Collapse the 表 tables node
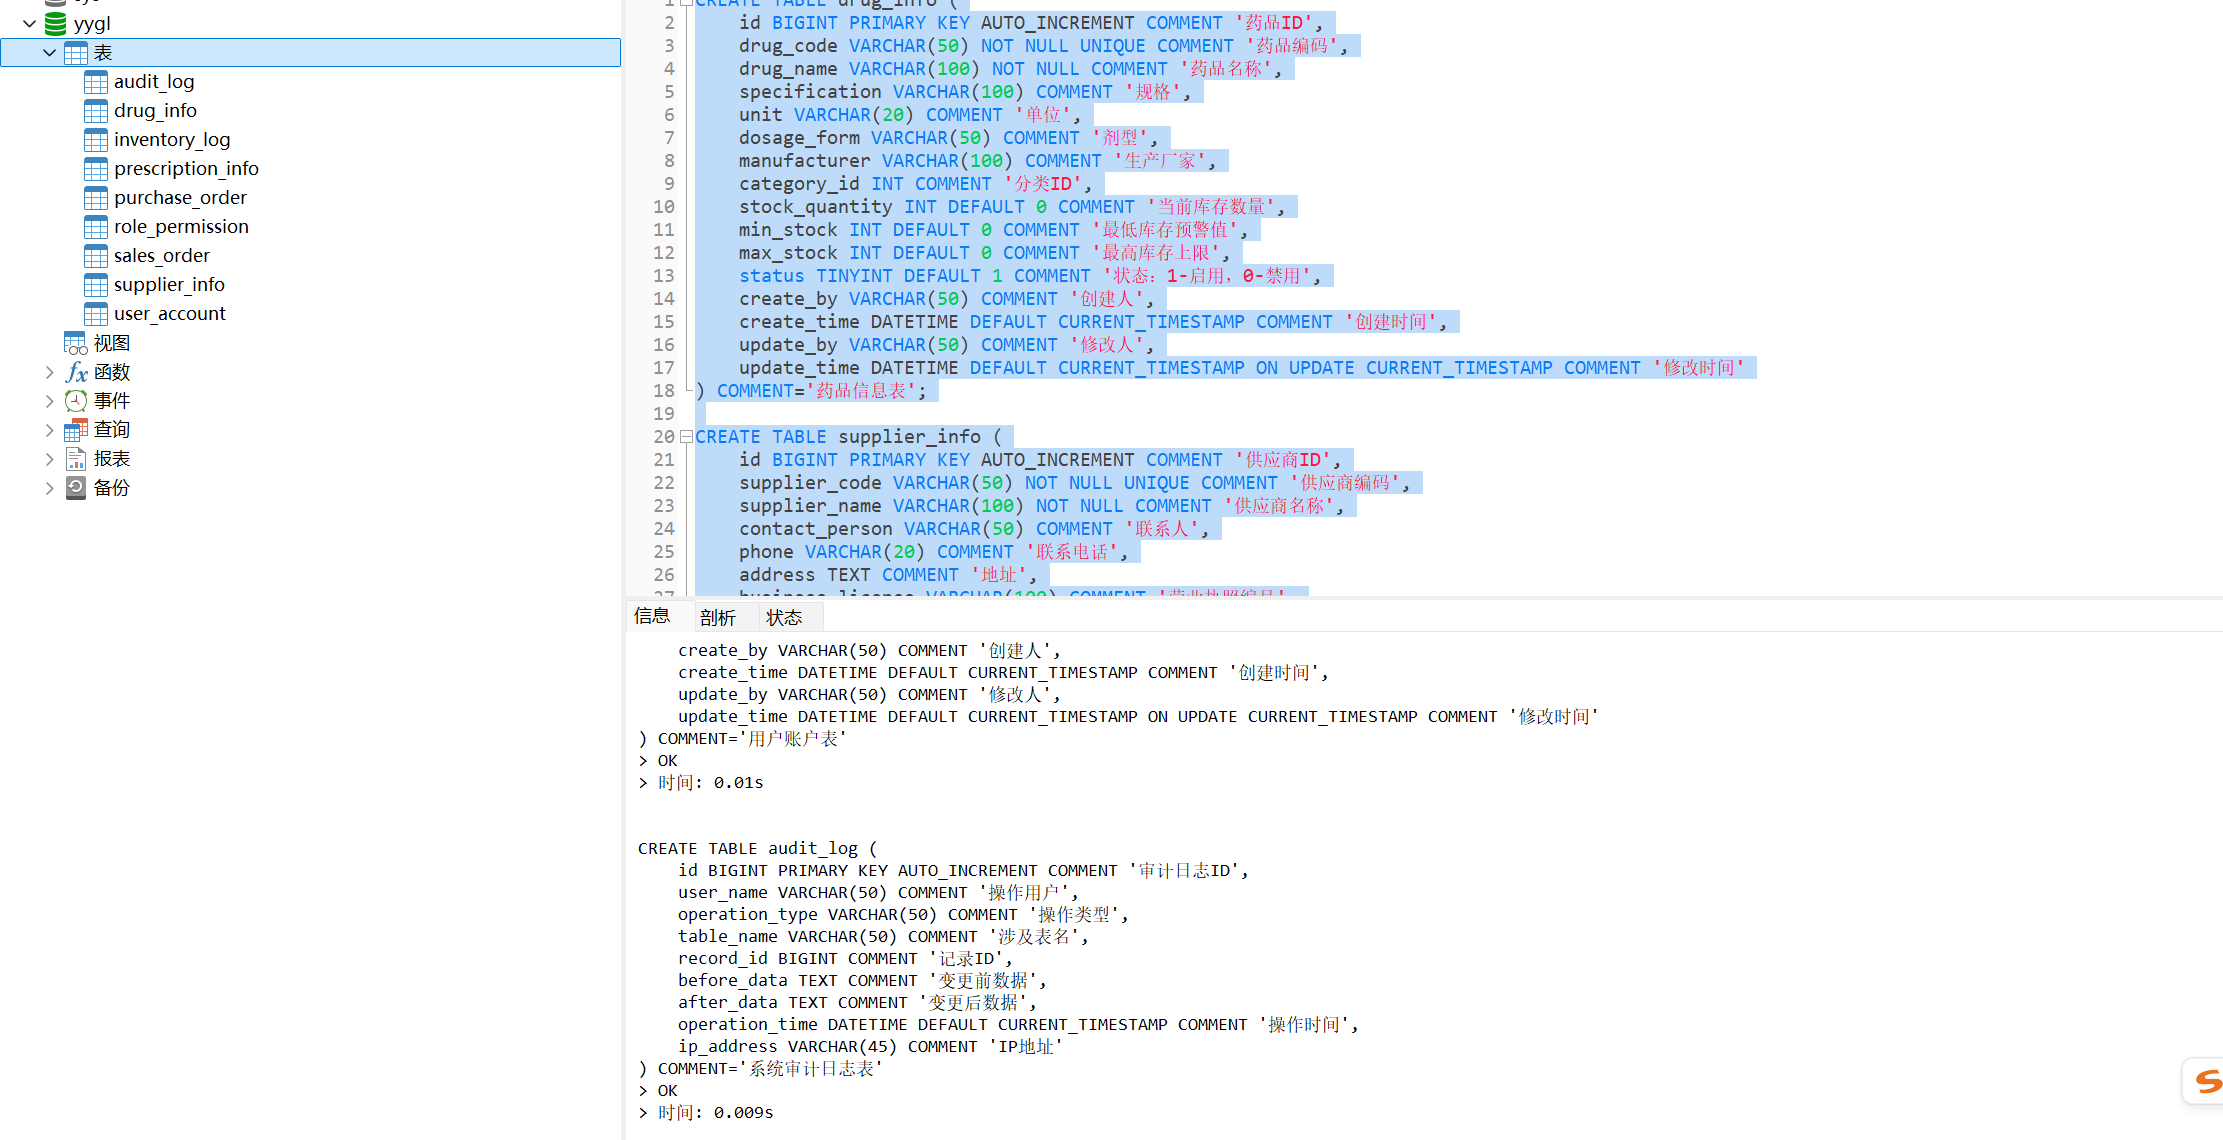 [49, 53]
